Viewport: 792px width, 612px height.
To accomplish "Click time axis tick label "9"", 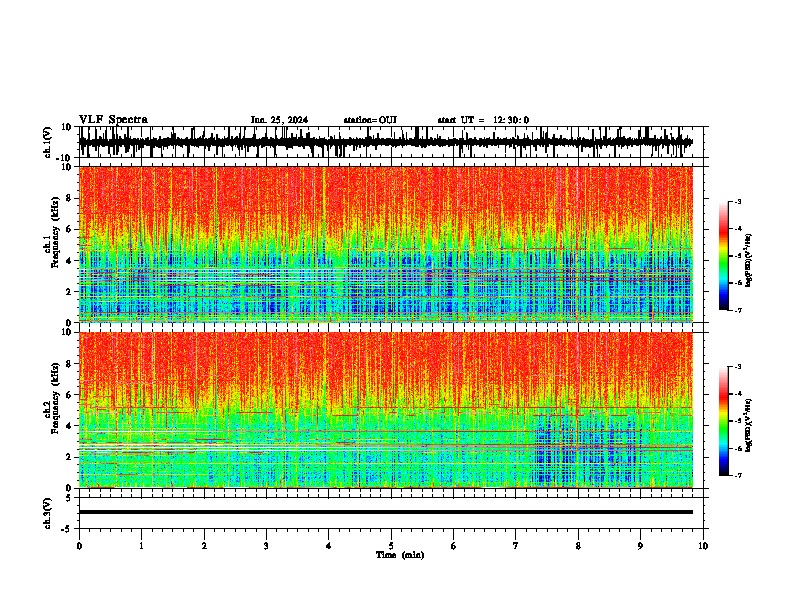I will pos(640,546).
